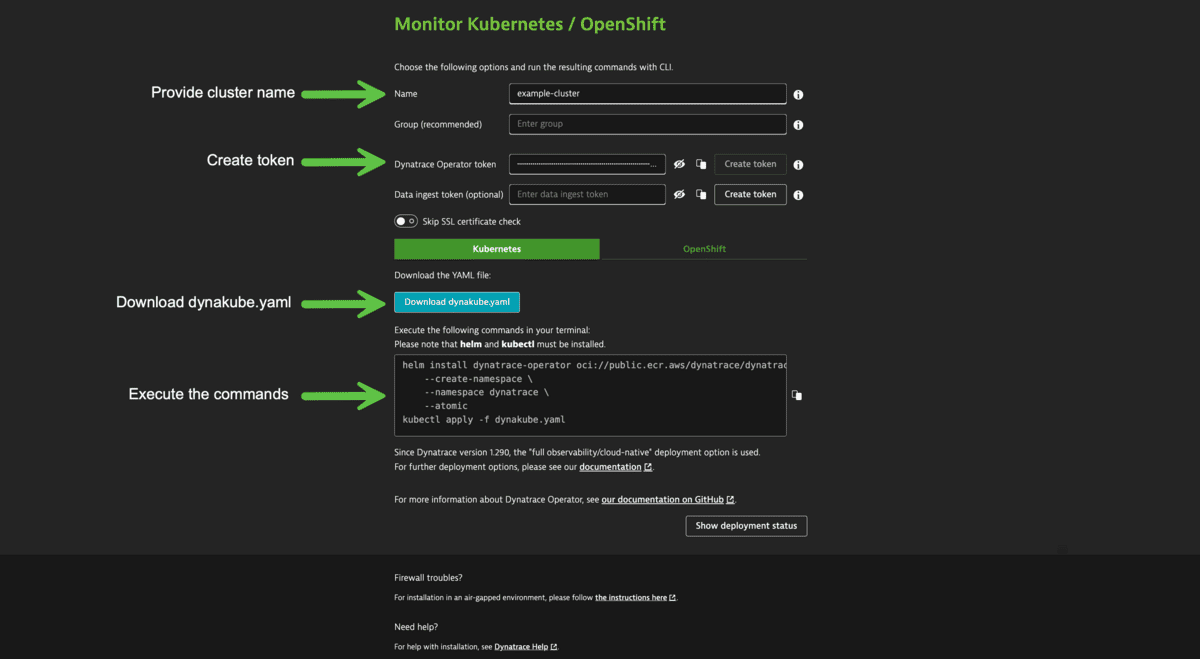Viewport: 1200px width, 659px height.
Task: Reveal the data ingest token value
Action: click(x=681, y=194)
